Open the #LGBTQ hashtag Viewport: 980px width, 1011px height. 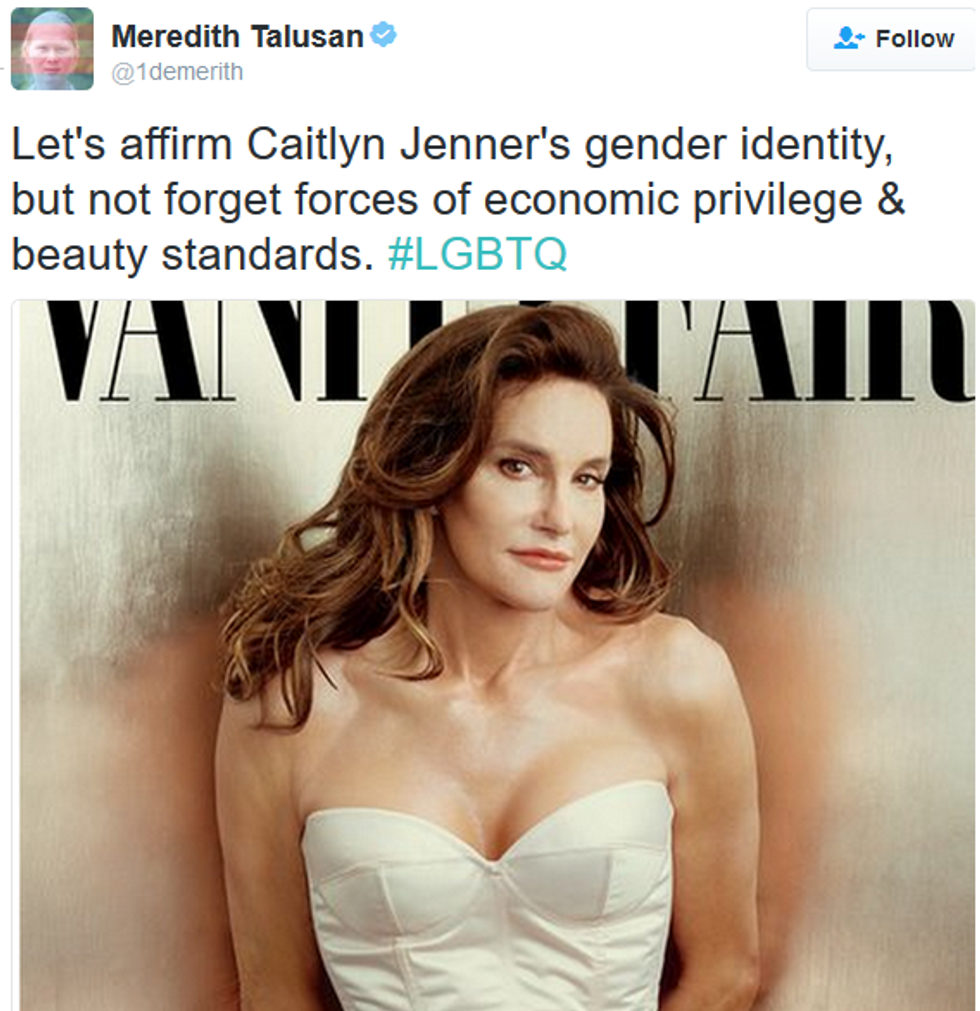coord(478,255)
